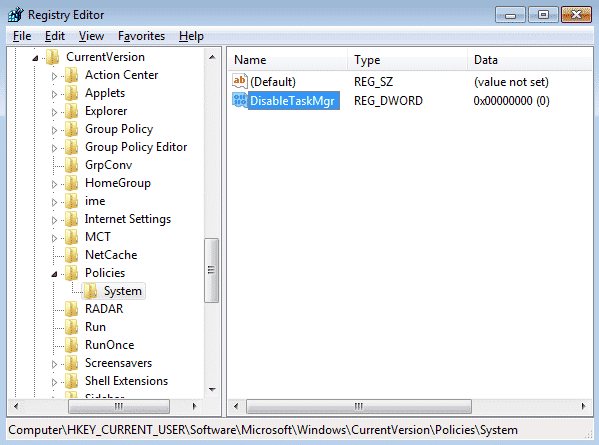The width and height of the screenshot is (599, 445).
Task: Open the Favorites menu
Action: click(141, 36)
